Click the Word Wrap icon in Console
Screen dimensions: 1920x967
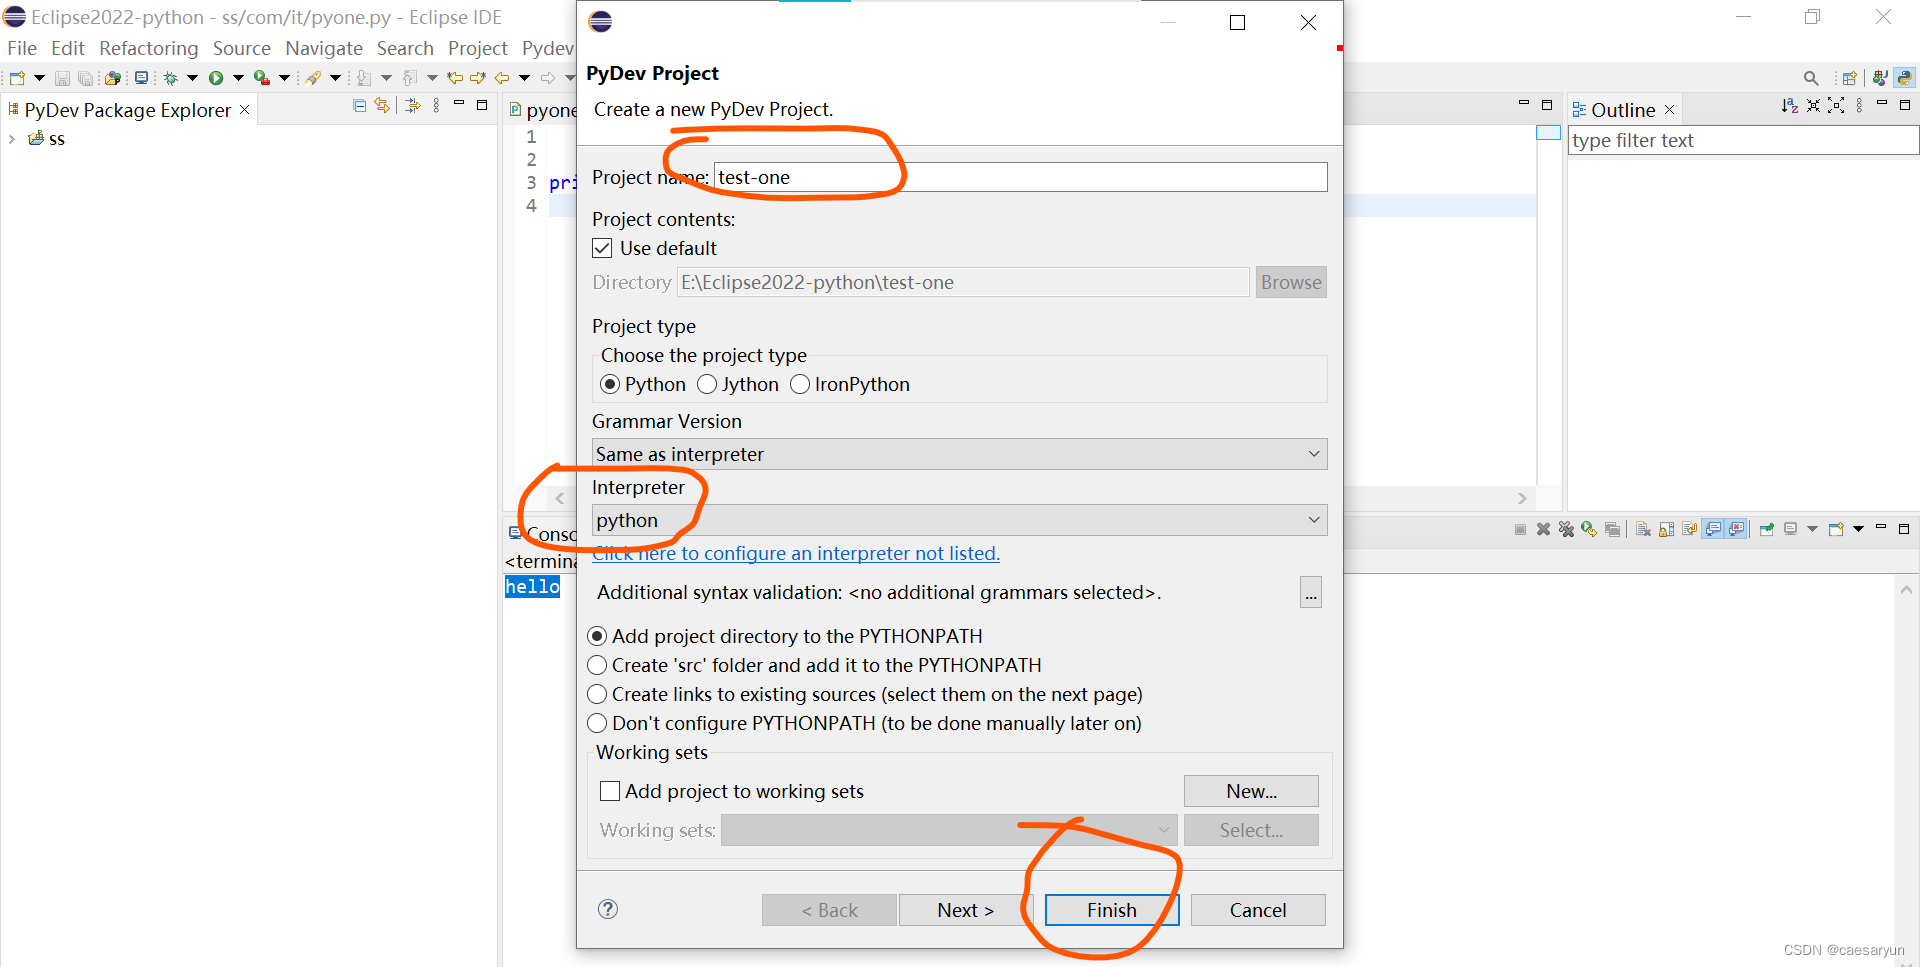[x=1689, y=529]
